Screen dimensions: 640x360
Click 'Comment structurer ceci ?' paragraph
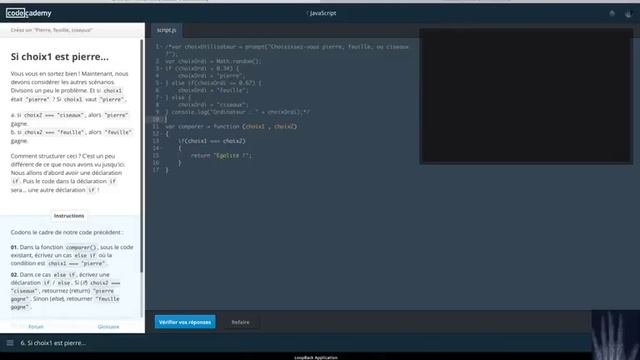coord(69,173)
